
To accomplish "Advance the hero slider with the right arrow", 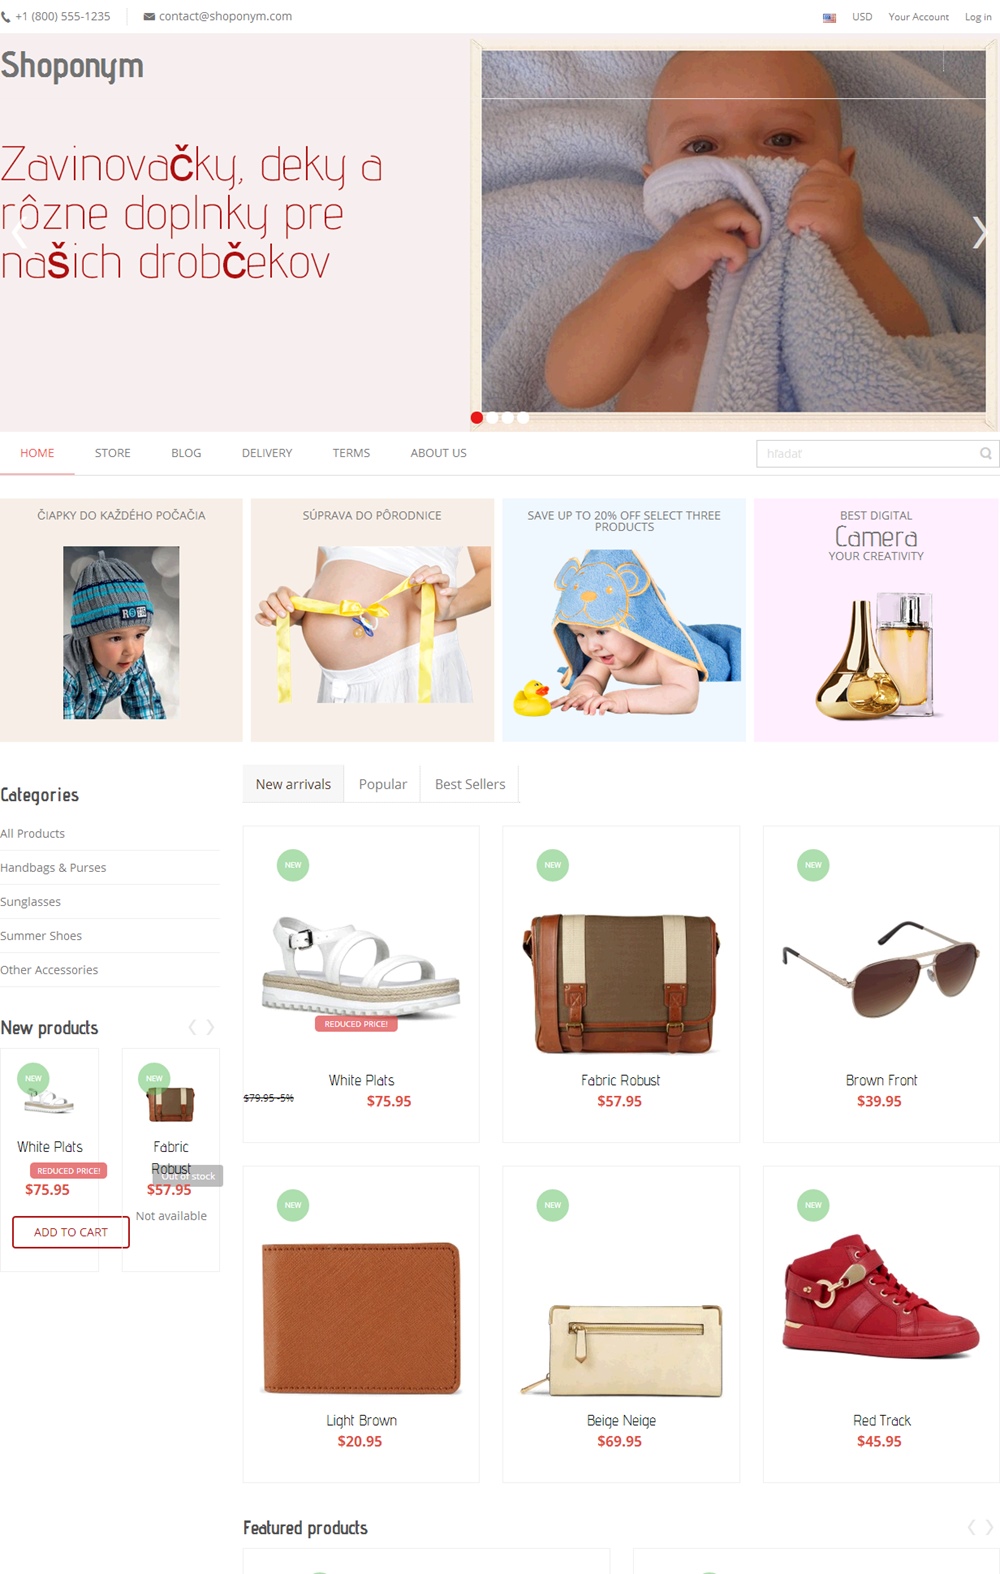I will pyautogui.click(x=980, y=232).
